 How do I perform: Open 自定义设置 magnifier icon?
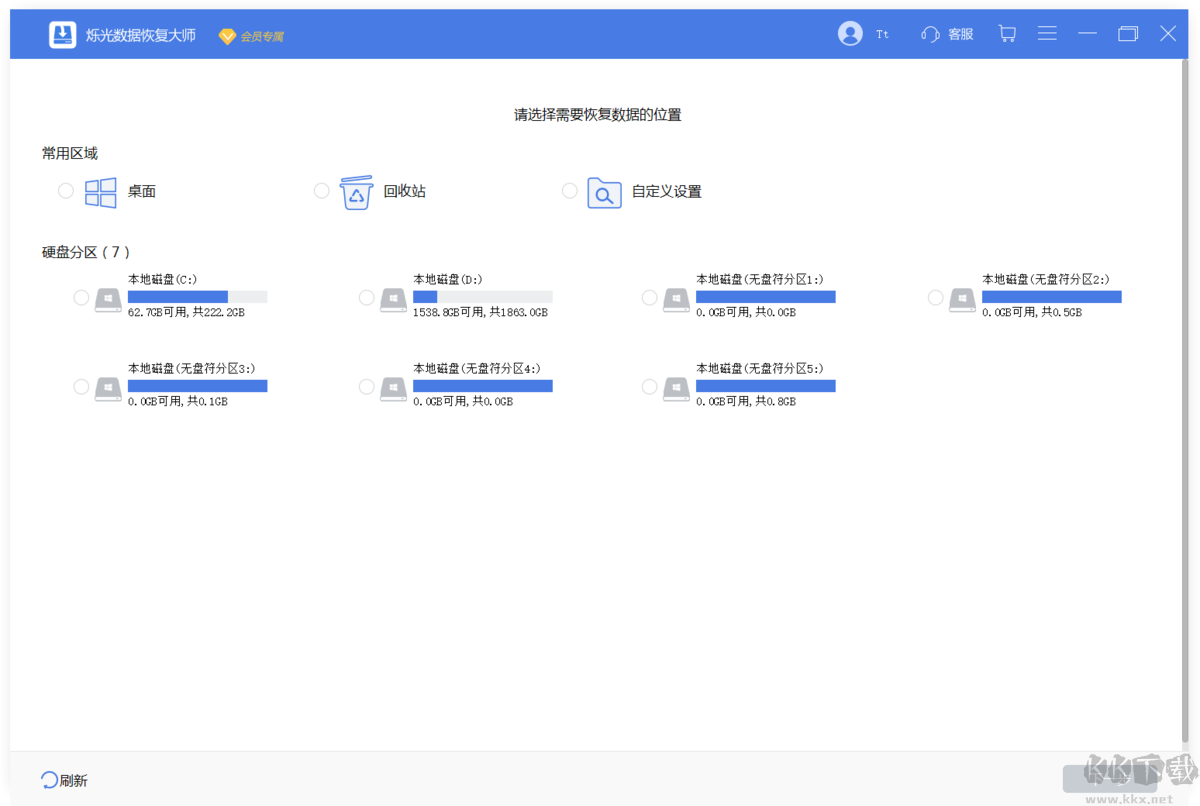(x=604, y=193)
